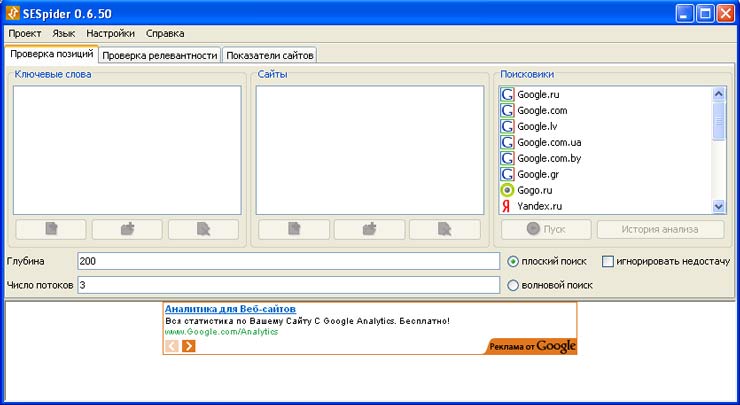The width and height of the screenshot is (740, 405).
Task: Click the Реклама от Google label
Action: (532, 346)
